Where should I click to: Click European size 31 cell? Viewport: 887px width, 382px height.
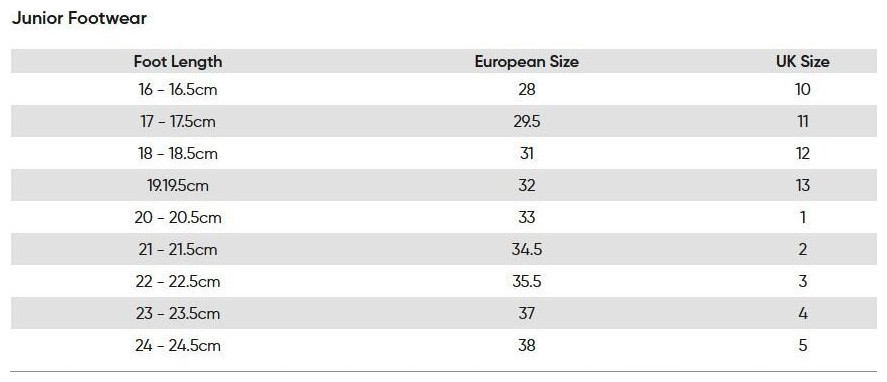click(x=527, y=153)
